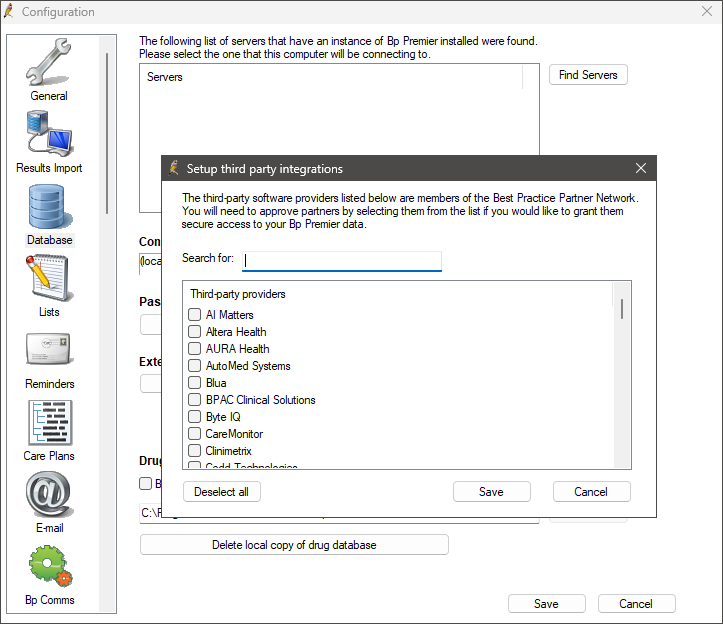Select the Database cylinder icon
This screenshot has height=624, width=723.
[49, 207]
